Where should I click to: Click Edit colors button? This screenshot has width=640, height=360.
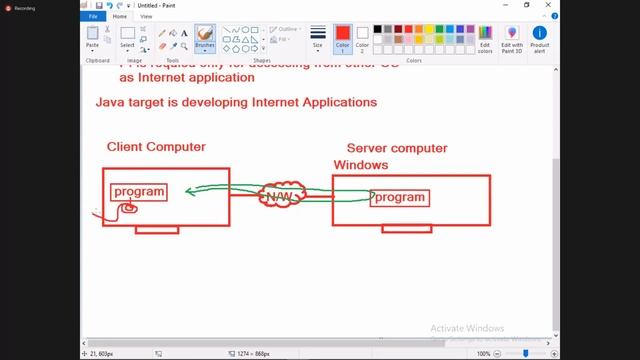[485, 39]
